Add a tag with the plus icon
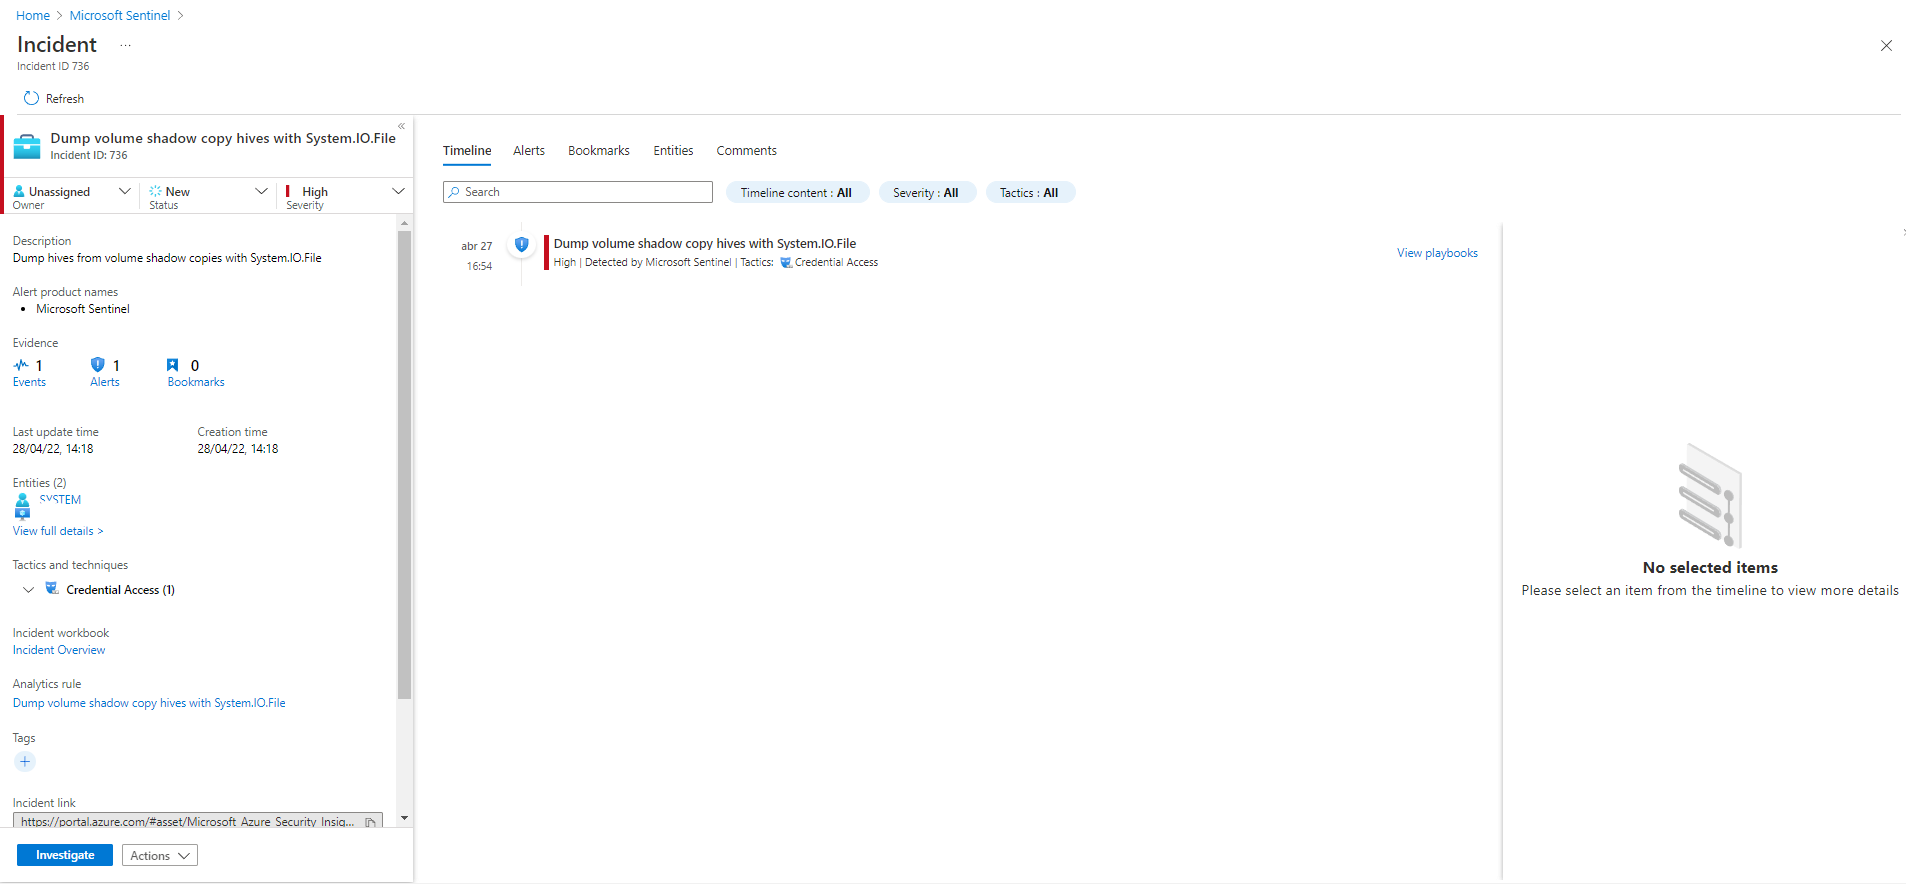This screenshot has height=884, width=1906. (x=25, y=762)
